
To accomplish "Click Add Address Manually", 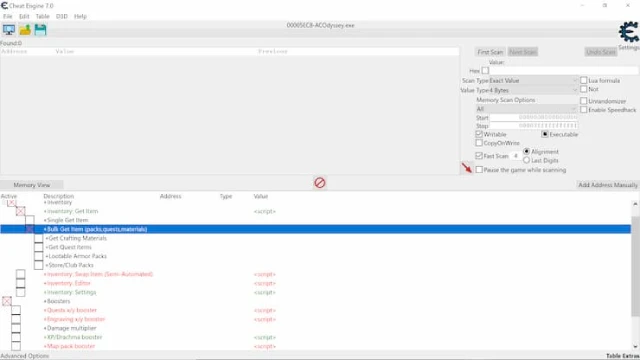I will (x=607, y=185).
